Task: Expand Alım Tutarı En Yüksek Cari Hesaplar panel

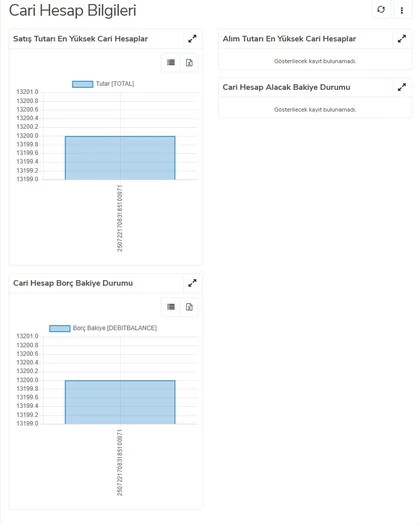Action: point(402,39)
